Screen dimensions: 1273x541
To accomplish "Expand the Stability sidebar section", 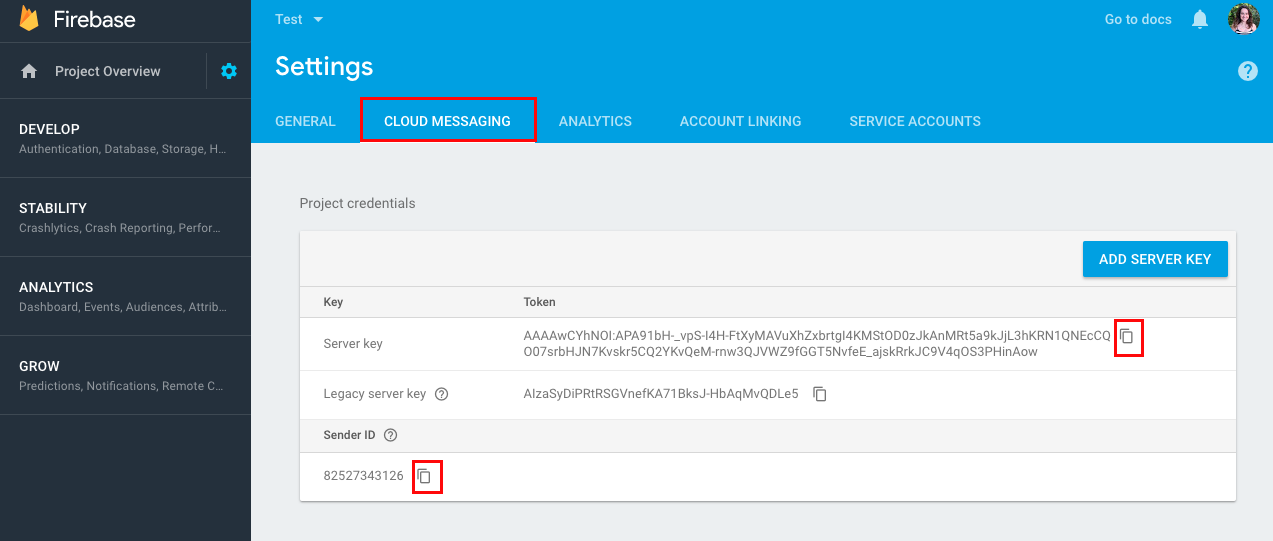I will click(x=125, y=217).
